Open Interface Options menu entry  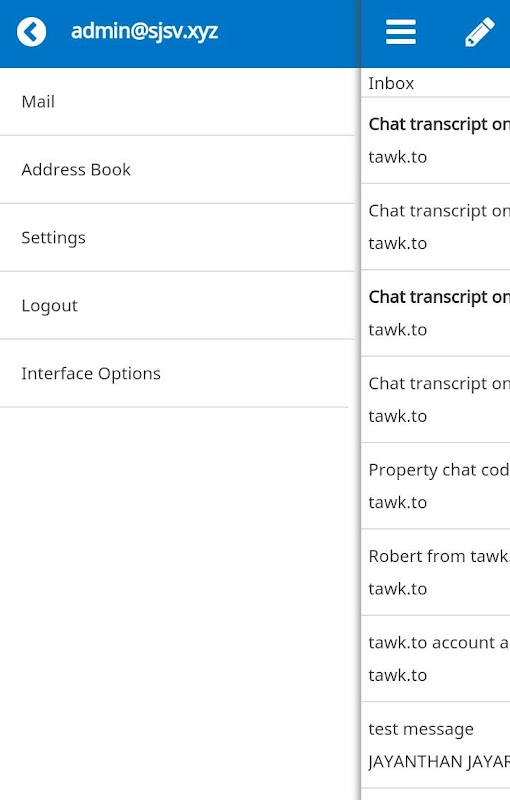coord(177,373)
